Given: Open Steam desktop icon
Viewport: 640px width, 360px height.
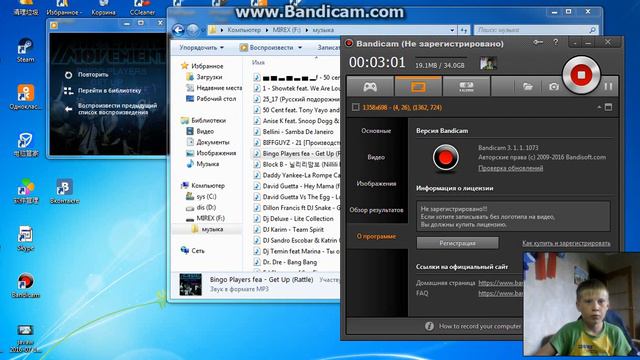Looking at the screenshot, I should click(x=25, y=51).
